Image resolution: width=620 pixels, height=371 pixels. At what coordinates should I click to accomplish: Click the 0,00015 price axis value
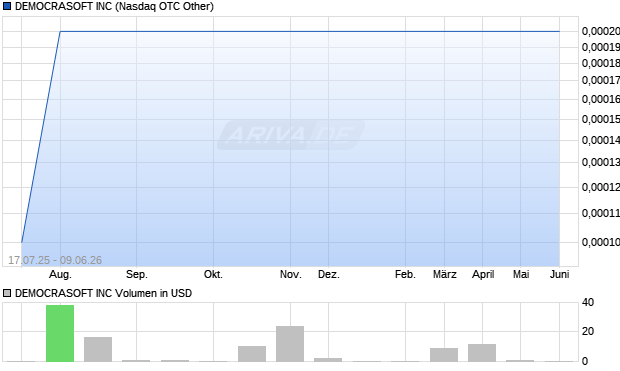coord(601,119)
